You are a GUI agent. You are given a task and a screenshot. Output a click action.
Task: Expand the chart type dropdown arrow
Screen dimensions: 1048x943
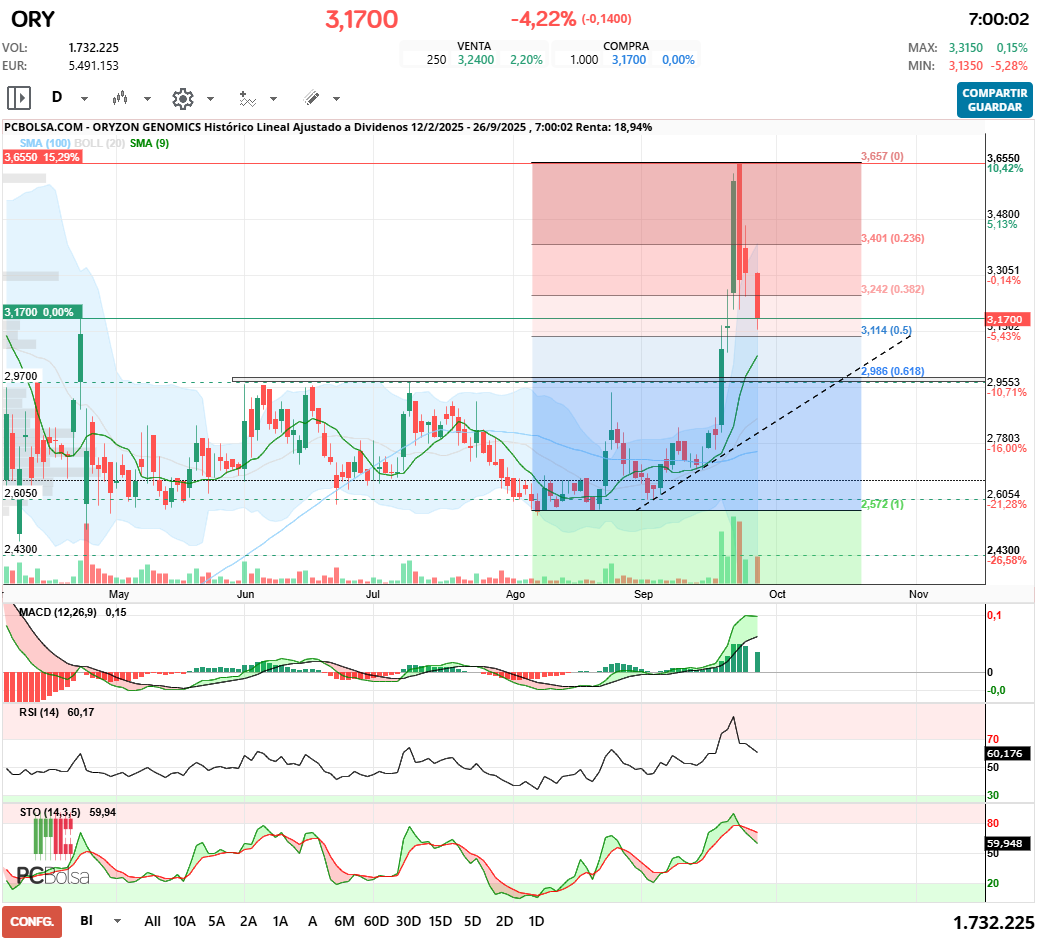point(147,99)
